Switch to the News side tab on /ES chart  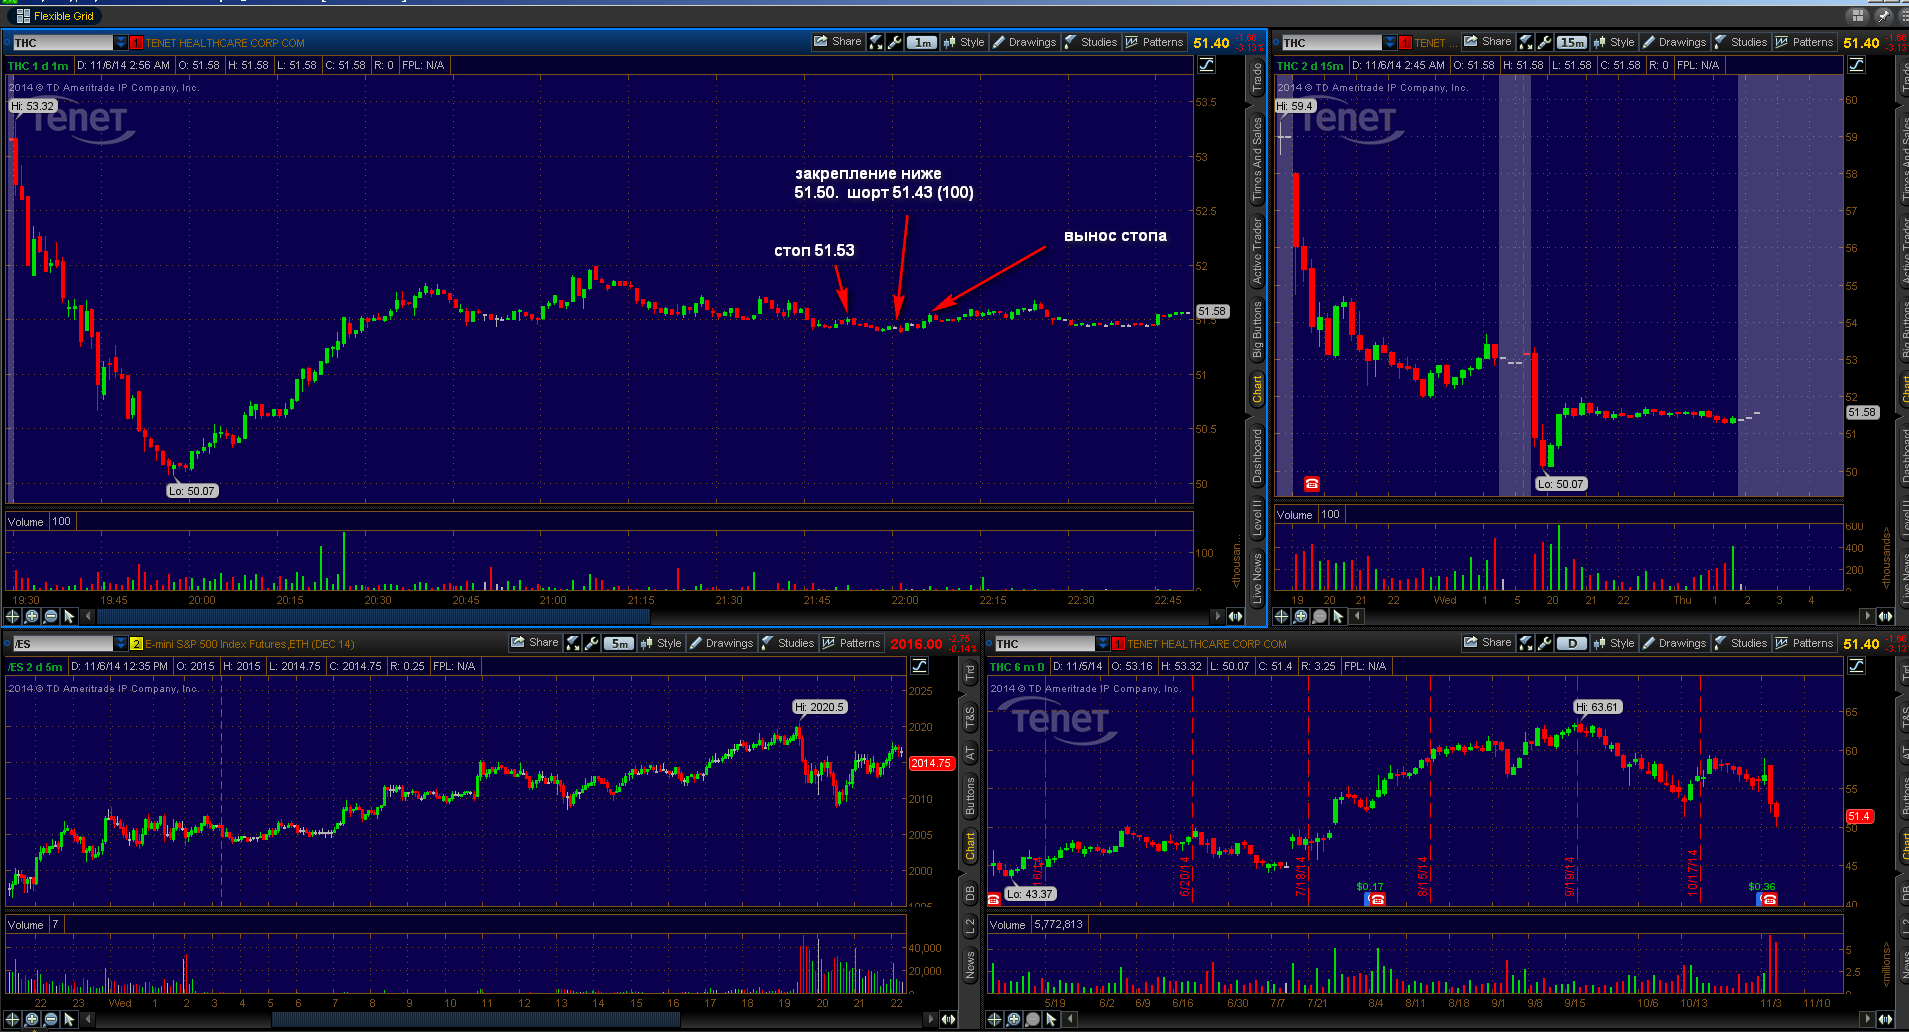(x=970, y=965)
